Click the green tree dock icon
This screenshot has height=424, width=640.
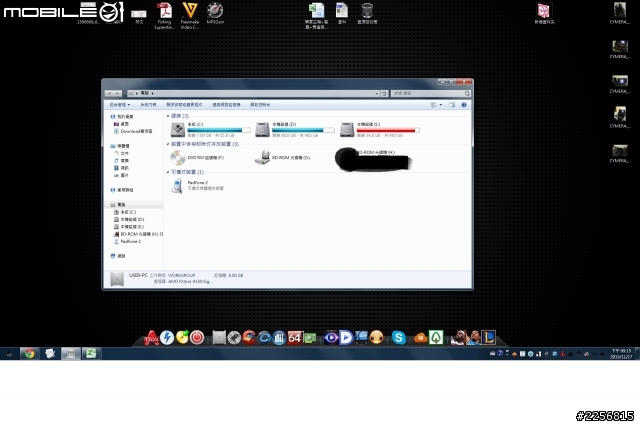click(436, 337)
